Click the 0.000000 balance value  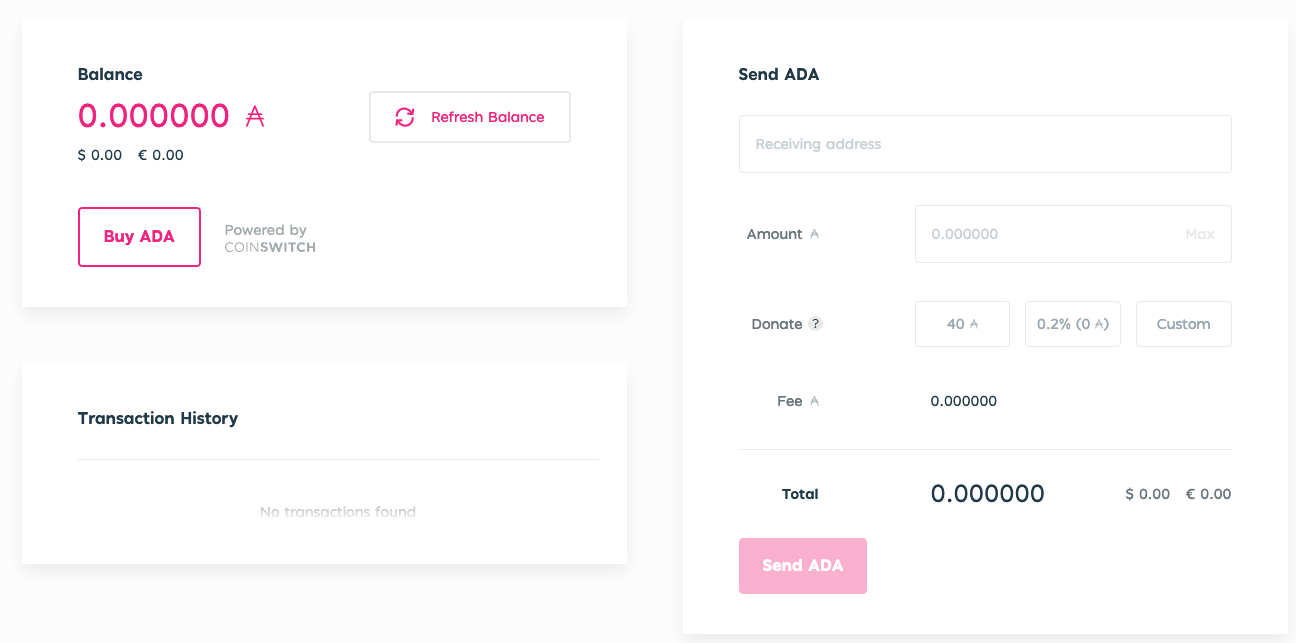pyautogui.click(x=154, y=116)
